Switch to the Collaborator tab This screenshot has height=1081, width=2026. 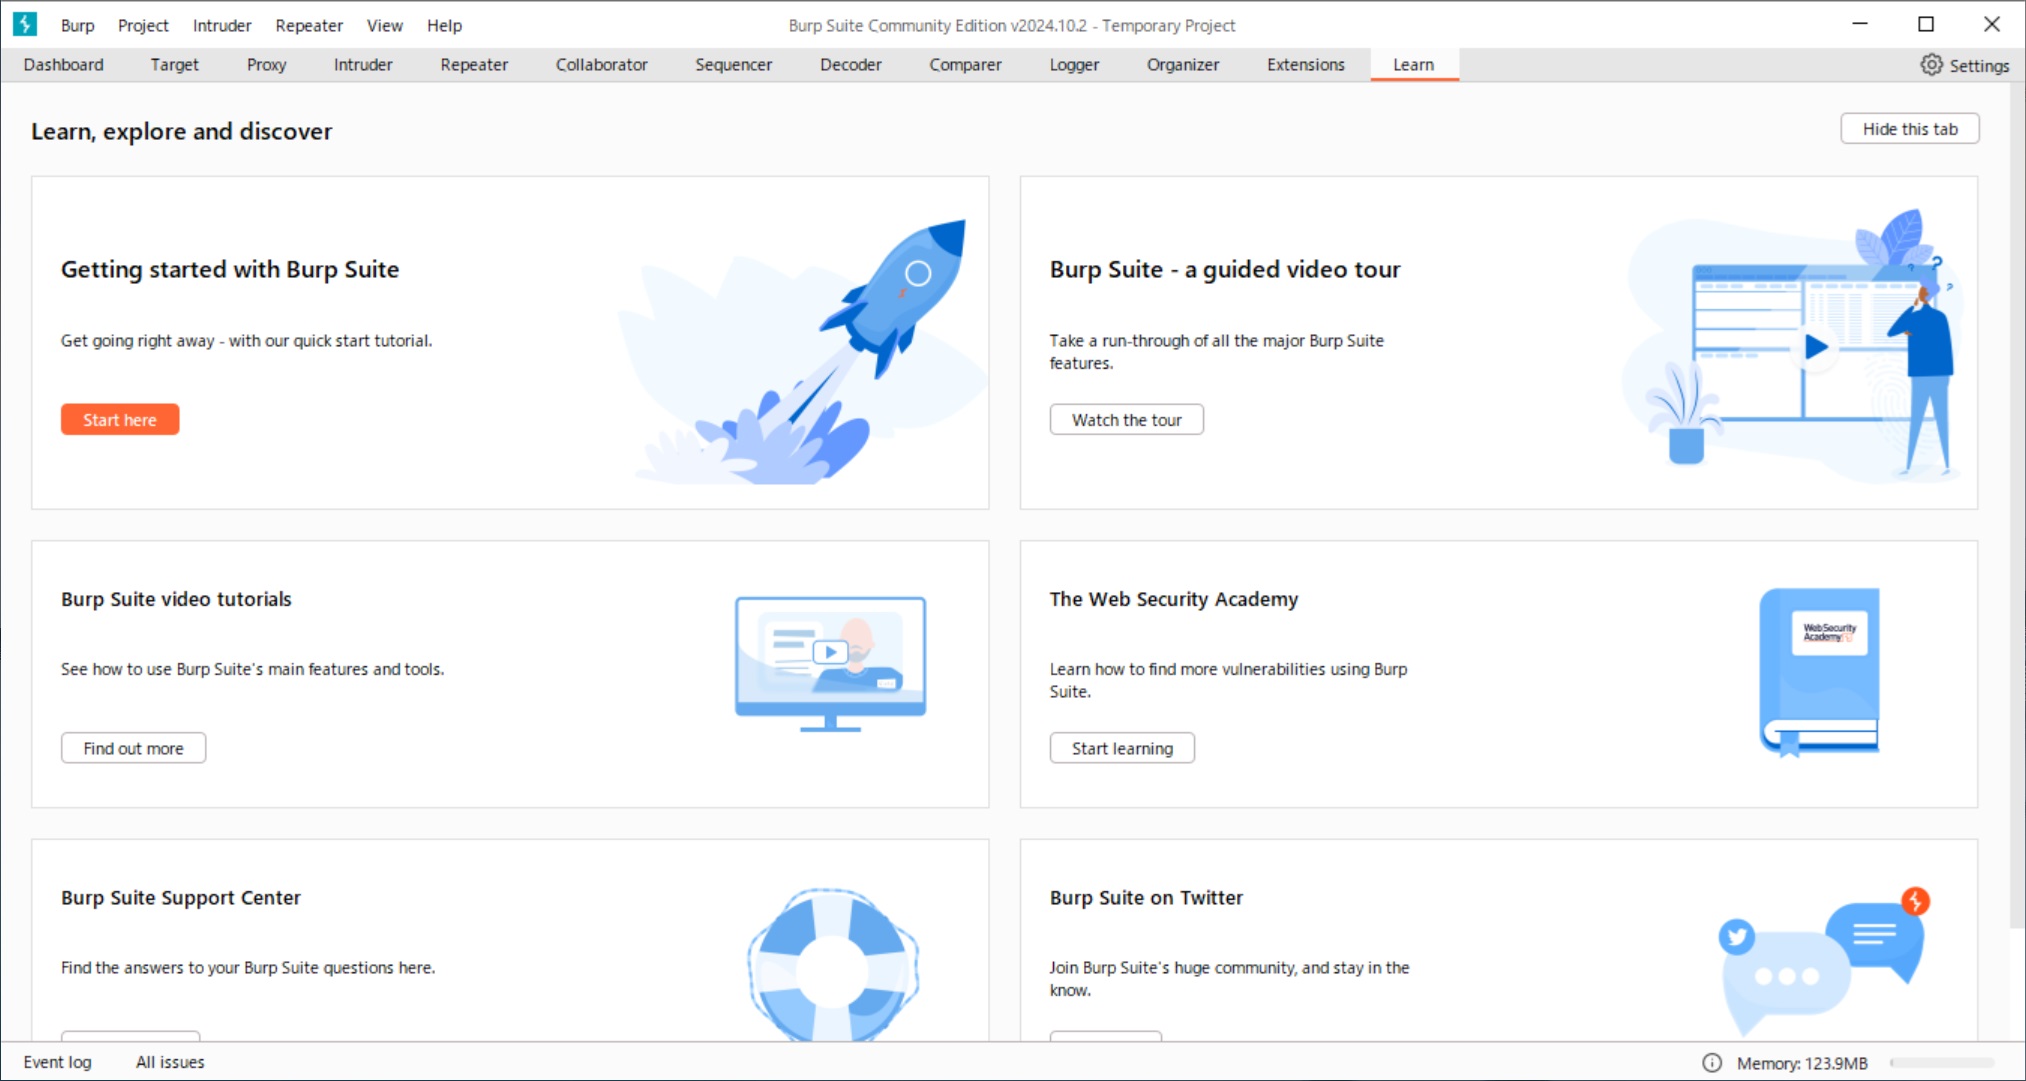tap(602, 65)
